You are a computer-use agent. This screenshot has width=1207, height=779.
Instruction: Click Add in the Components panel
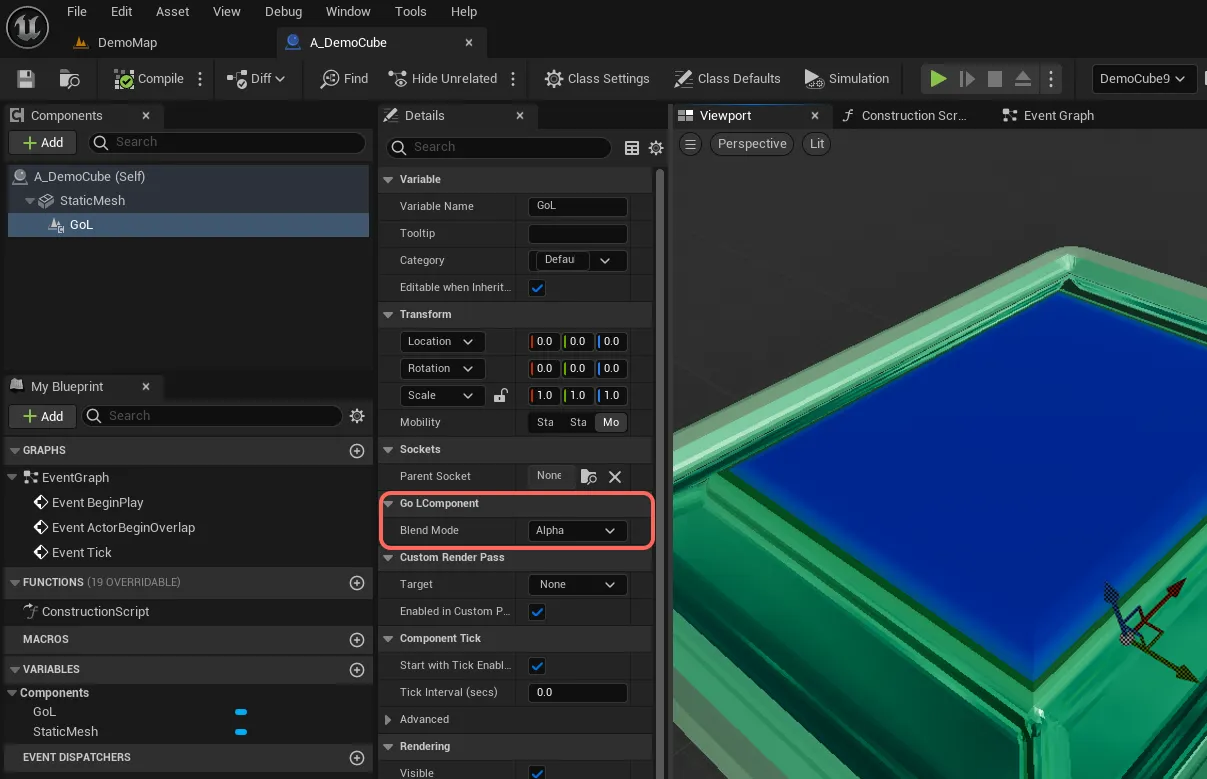pyautogui.click(x=42, y=142)
